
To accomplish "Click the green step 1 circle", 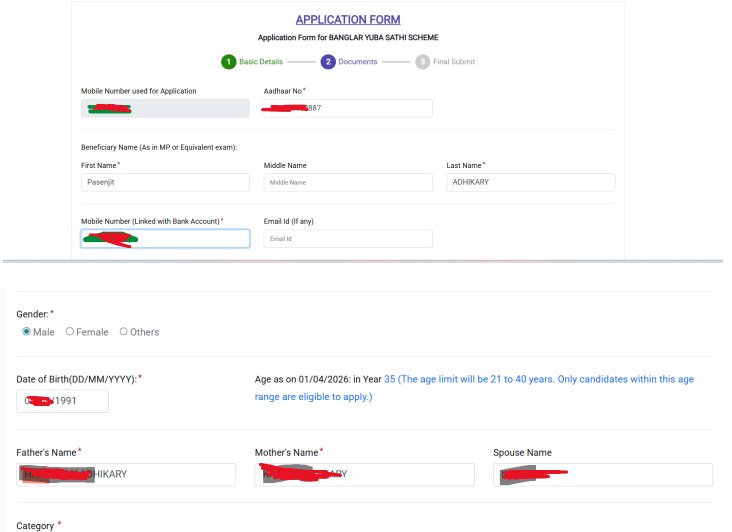I will click(x=229, y=62).
